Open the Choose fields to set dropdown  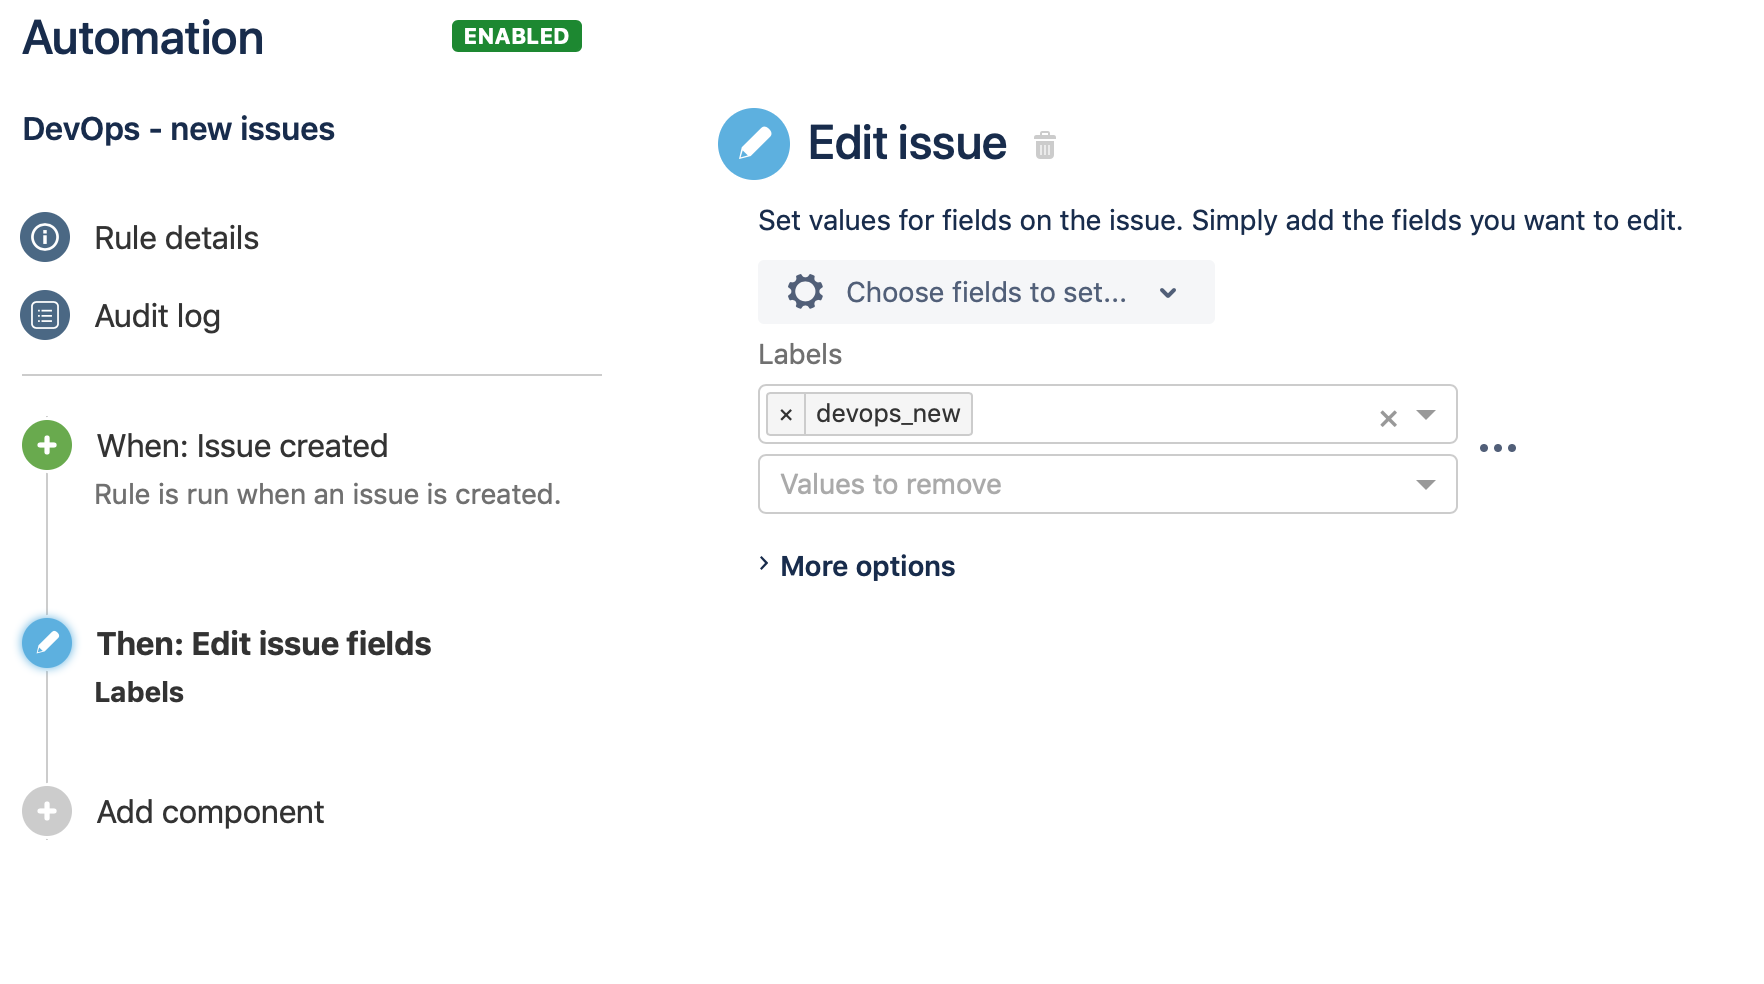point(986,292)
